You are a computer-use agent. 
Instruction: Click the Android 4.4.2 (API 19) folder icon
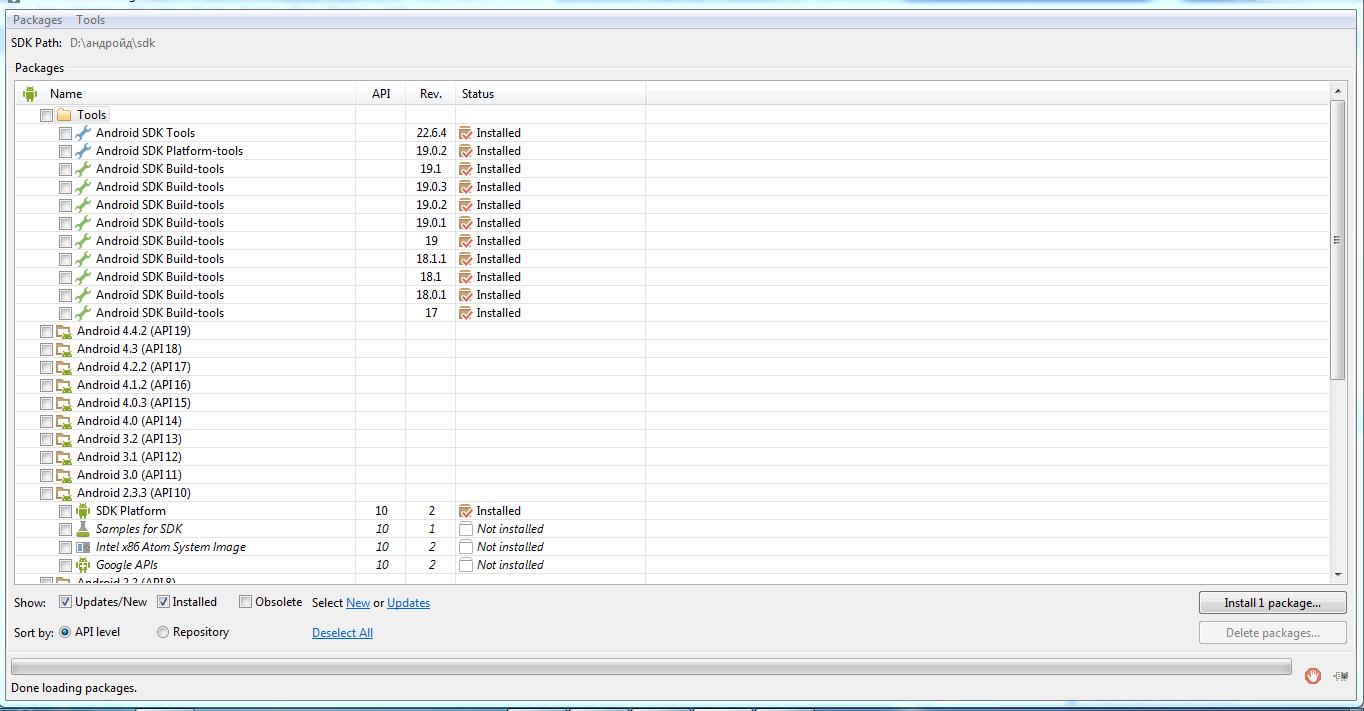[64, 331]
